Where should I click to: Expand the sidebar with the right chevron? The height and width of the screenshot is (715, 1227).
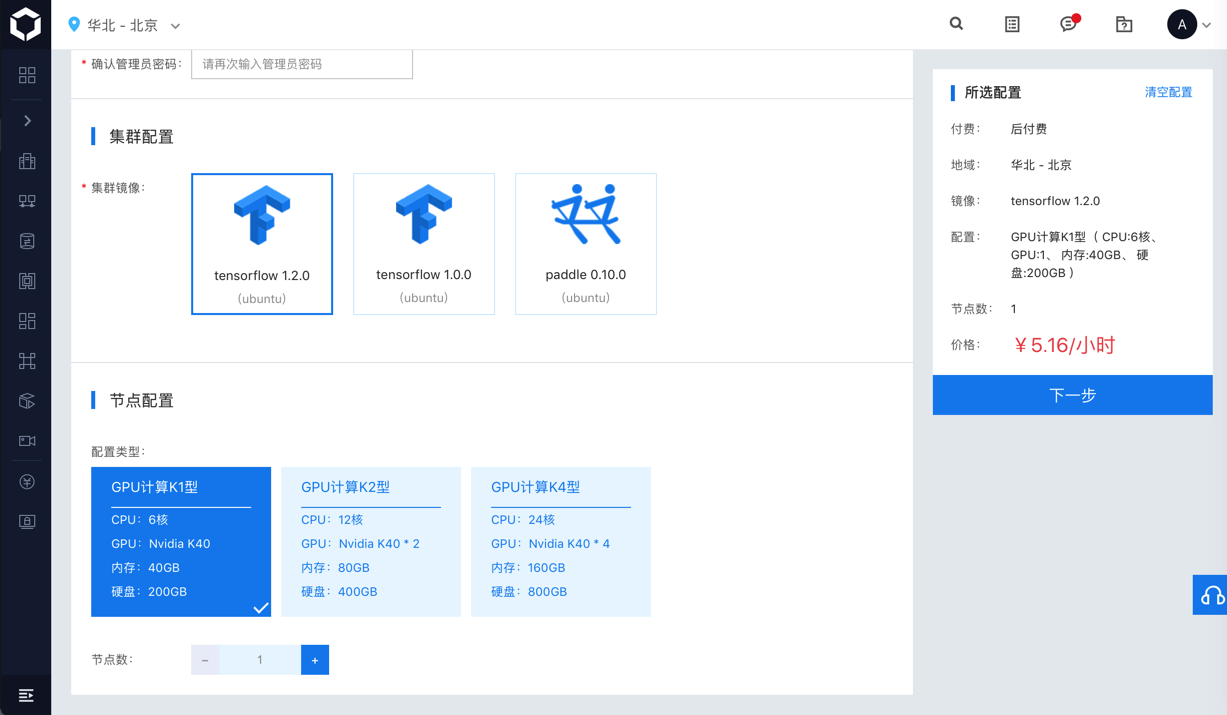click(27, 121)
